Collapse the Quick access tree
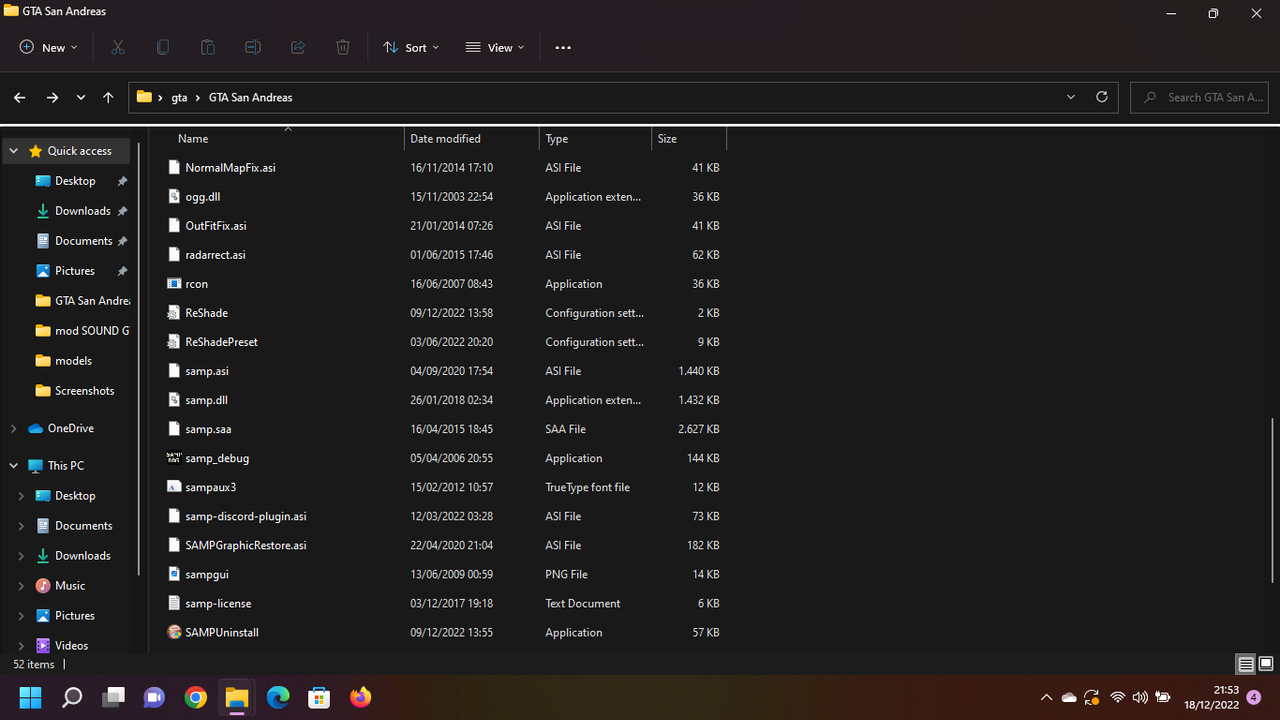Screen dimensions: 1280x720 click(x=14, y=151)
